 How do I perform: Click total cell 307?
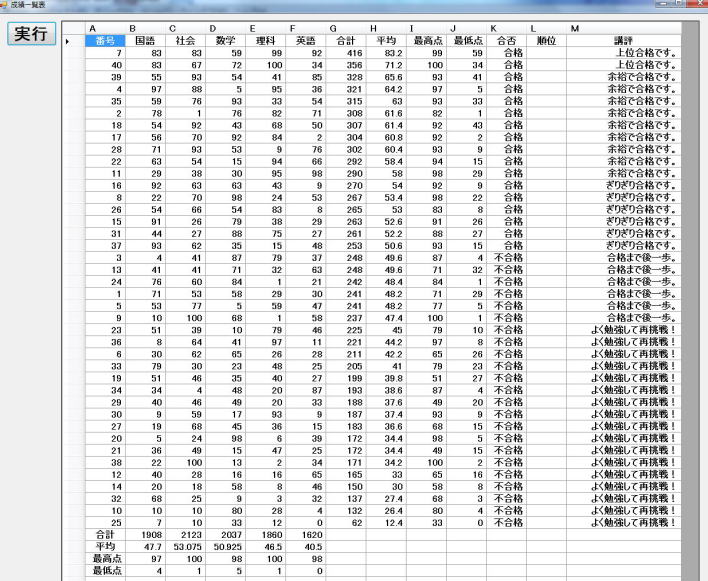[346, 125]
